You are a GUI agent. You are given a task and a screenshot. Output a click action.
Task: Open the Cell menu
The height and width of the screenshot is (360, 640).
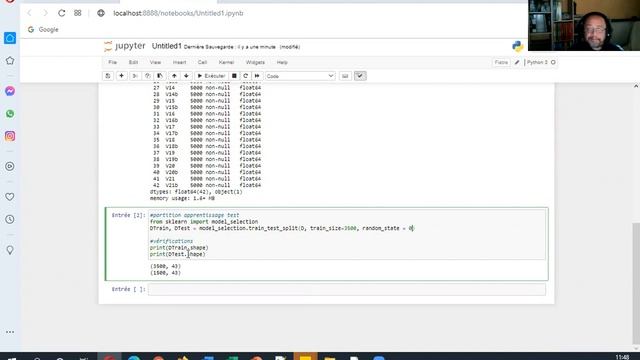click(202, 62)
